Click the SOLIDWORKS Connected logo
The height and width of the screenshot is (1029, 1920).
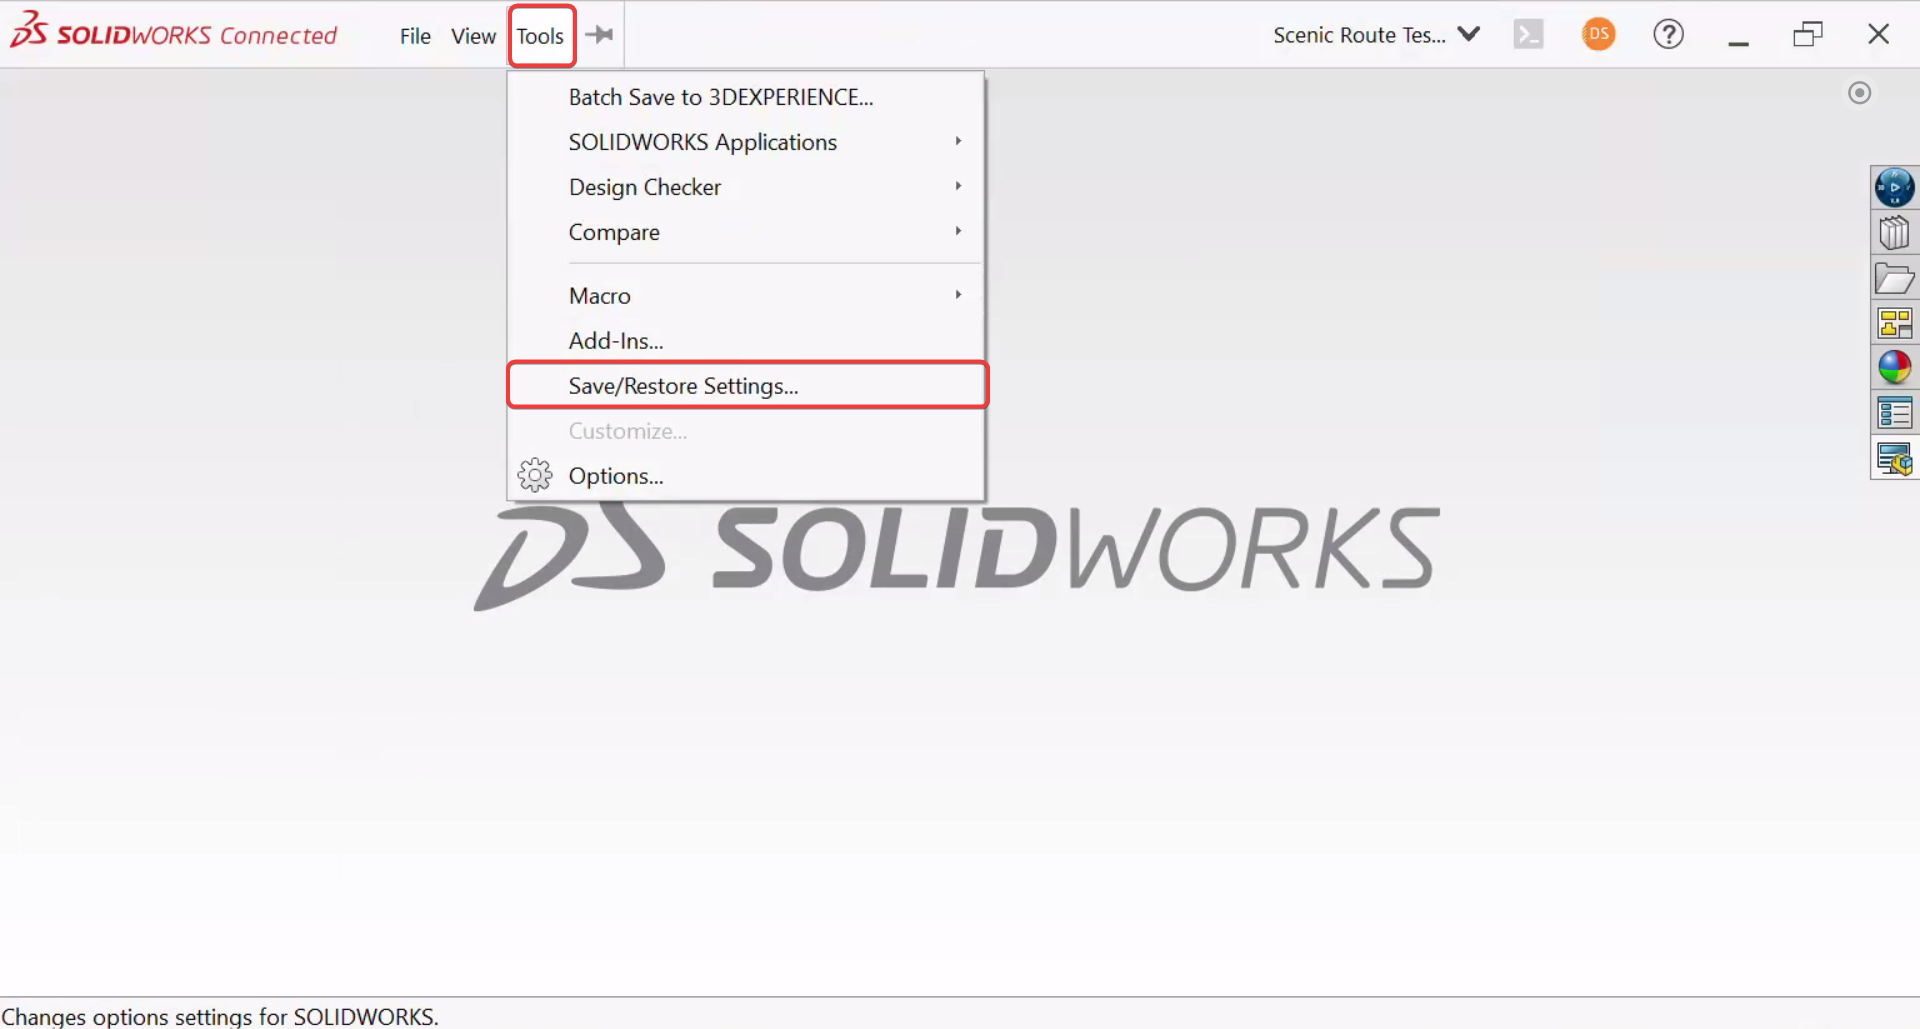pyautogui.click(x=174, y=33)
